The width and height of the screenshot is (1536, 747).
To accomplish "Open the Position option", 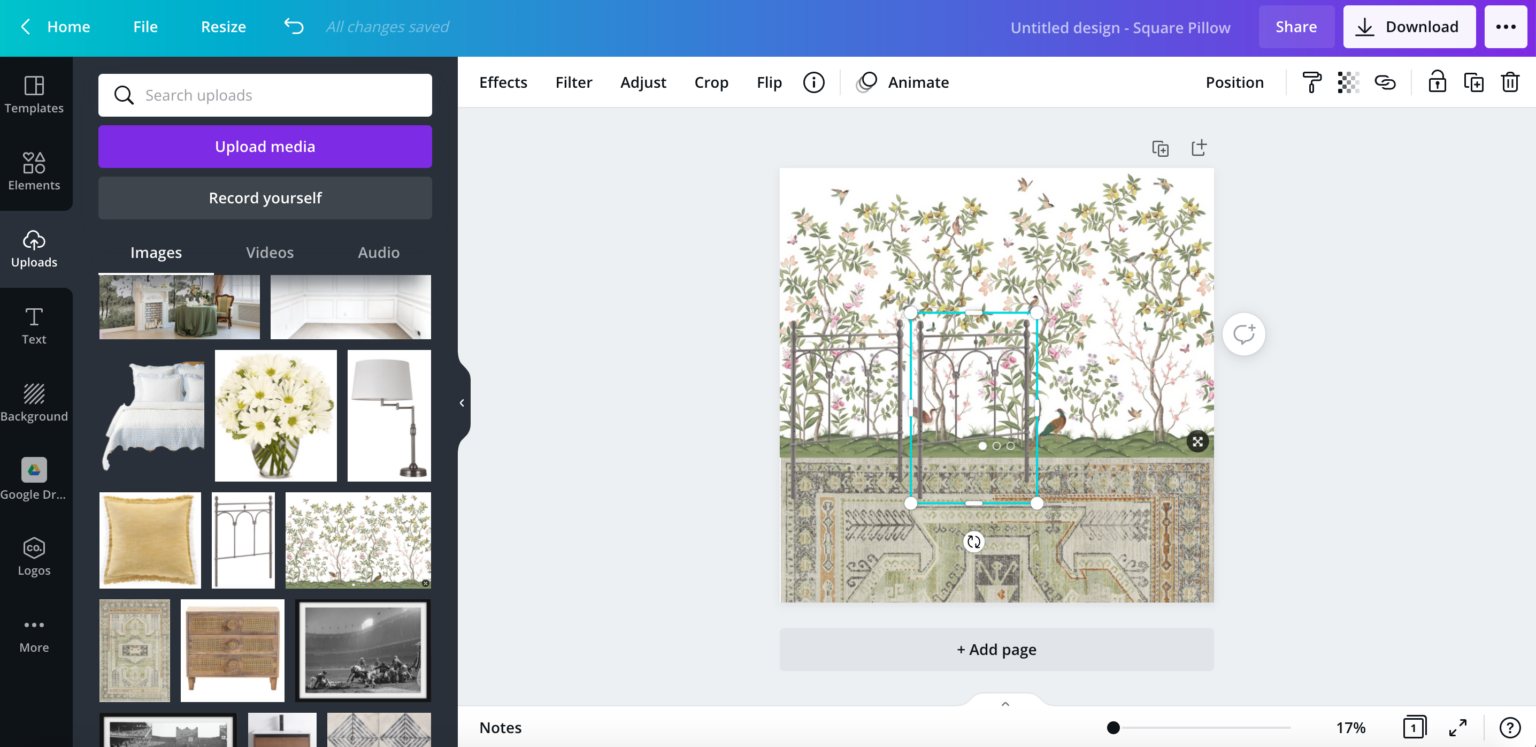I will point(1234,82).
